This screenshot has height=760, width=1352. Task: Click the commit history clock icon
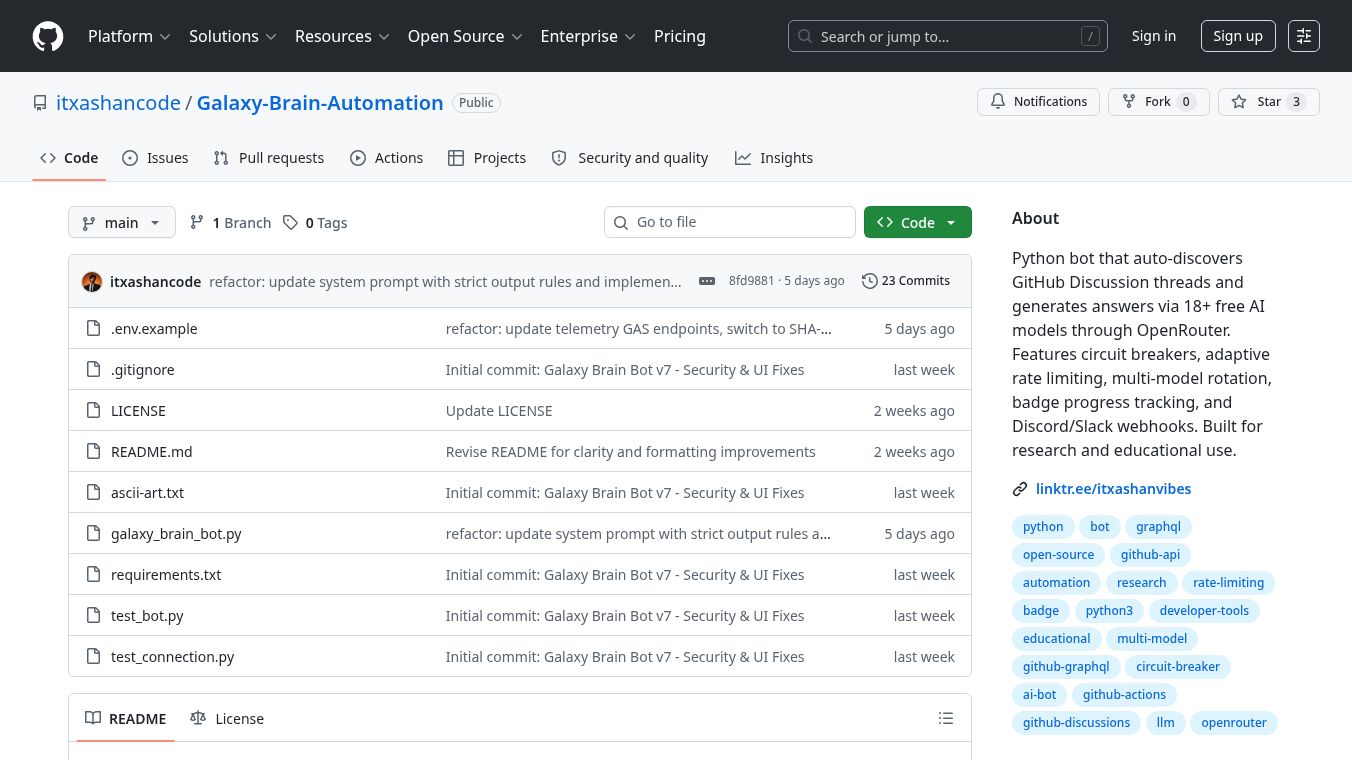pyautogui.click(x=869, y=281)
